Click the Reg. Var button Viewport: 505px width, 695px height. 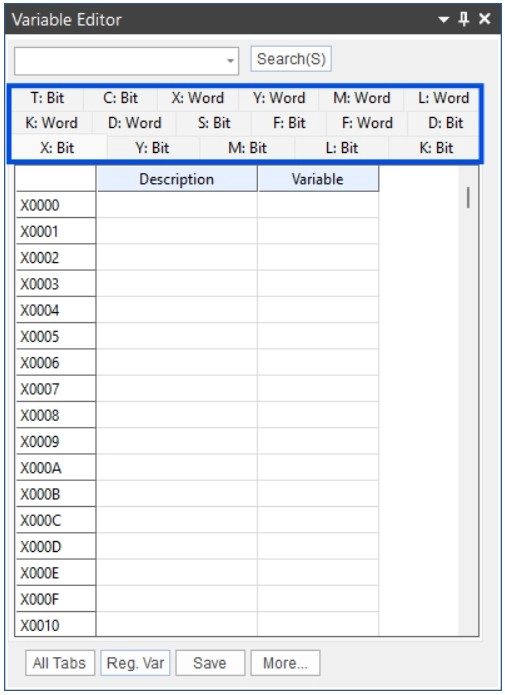tap(135, 663)
